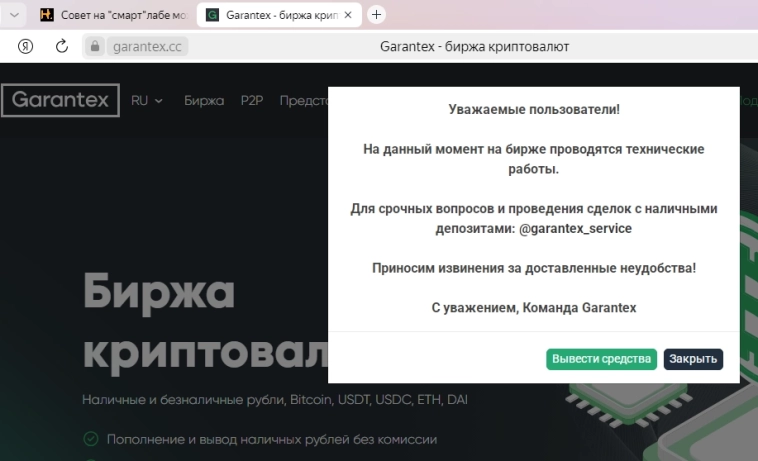Close the Garantex browser tab
Screen dimensions: 758x461
point(348,15)
